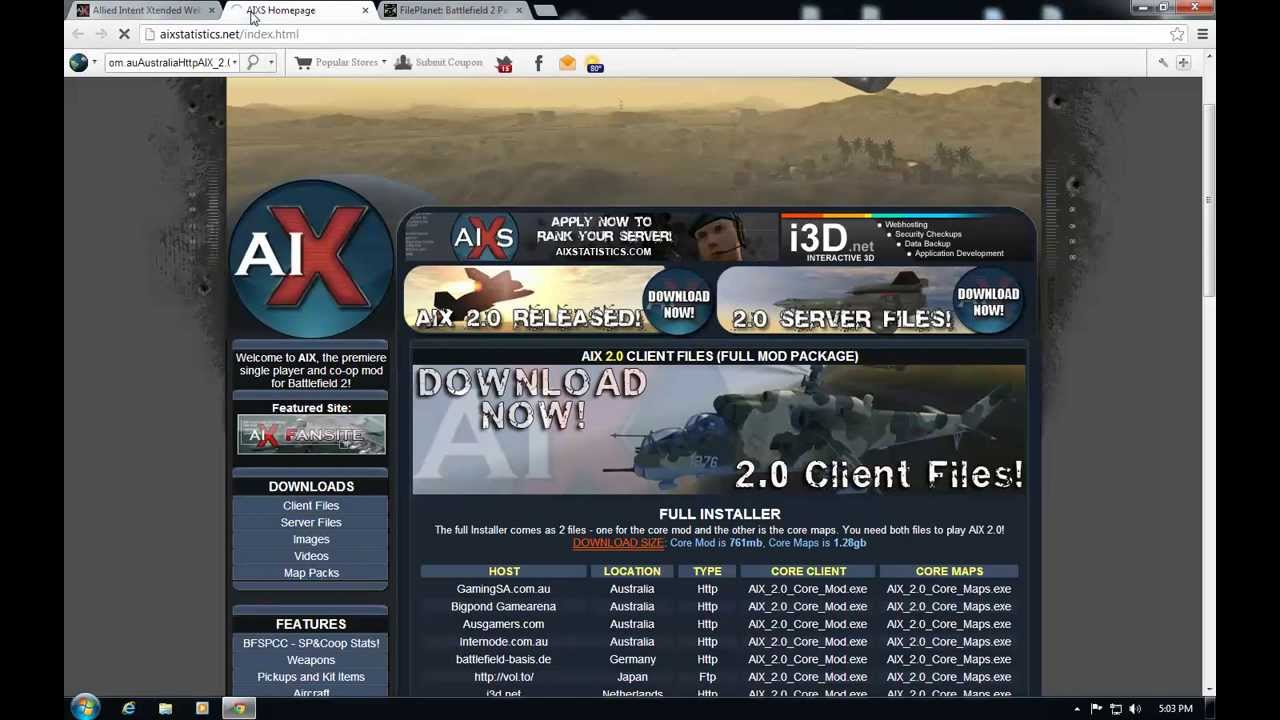Download AIX_2.0_Core_Mod.exe from battlefield-basis.de
The image size is (1280, 720).
[x=807, y=659]
